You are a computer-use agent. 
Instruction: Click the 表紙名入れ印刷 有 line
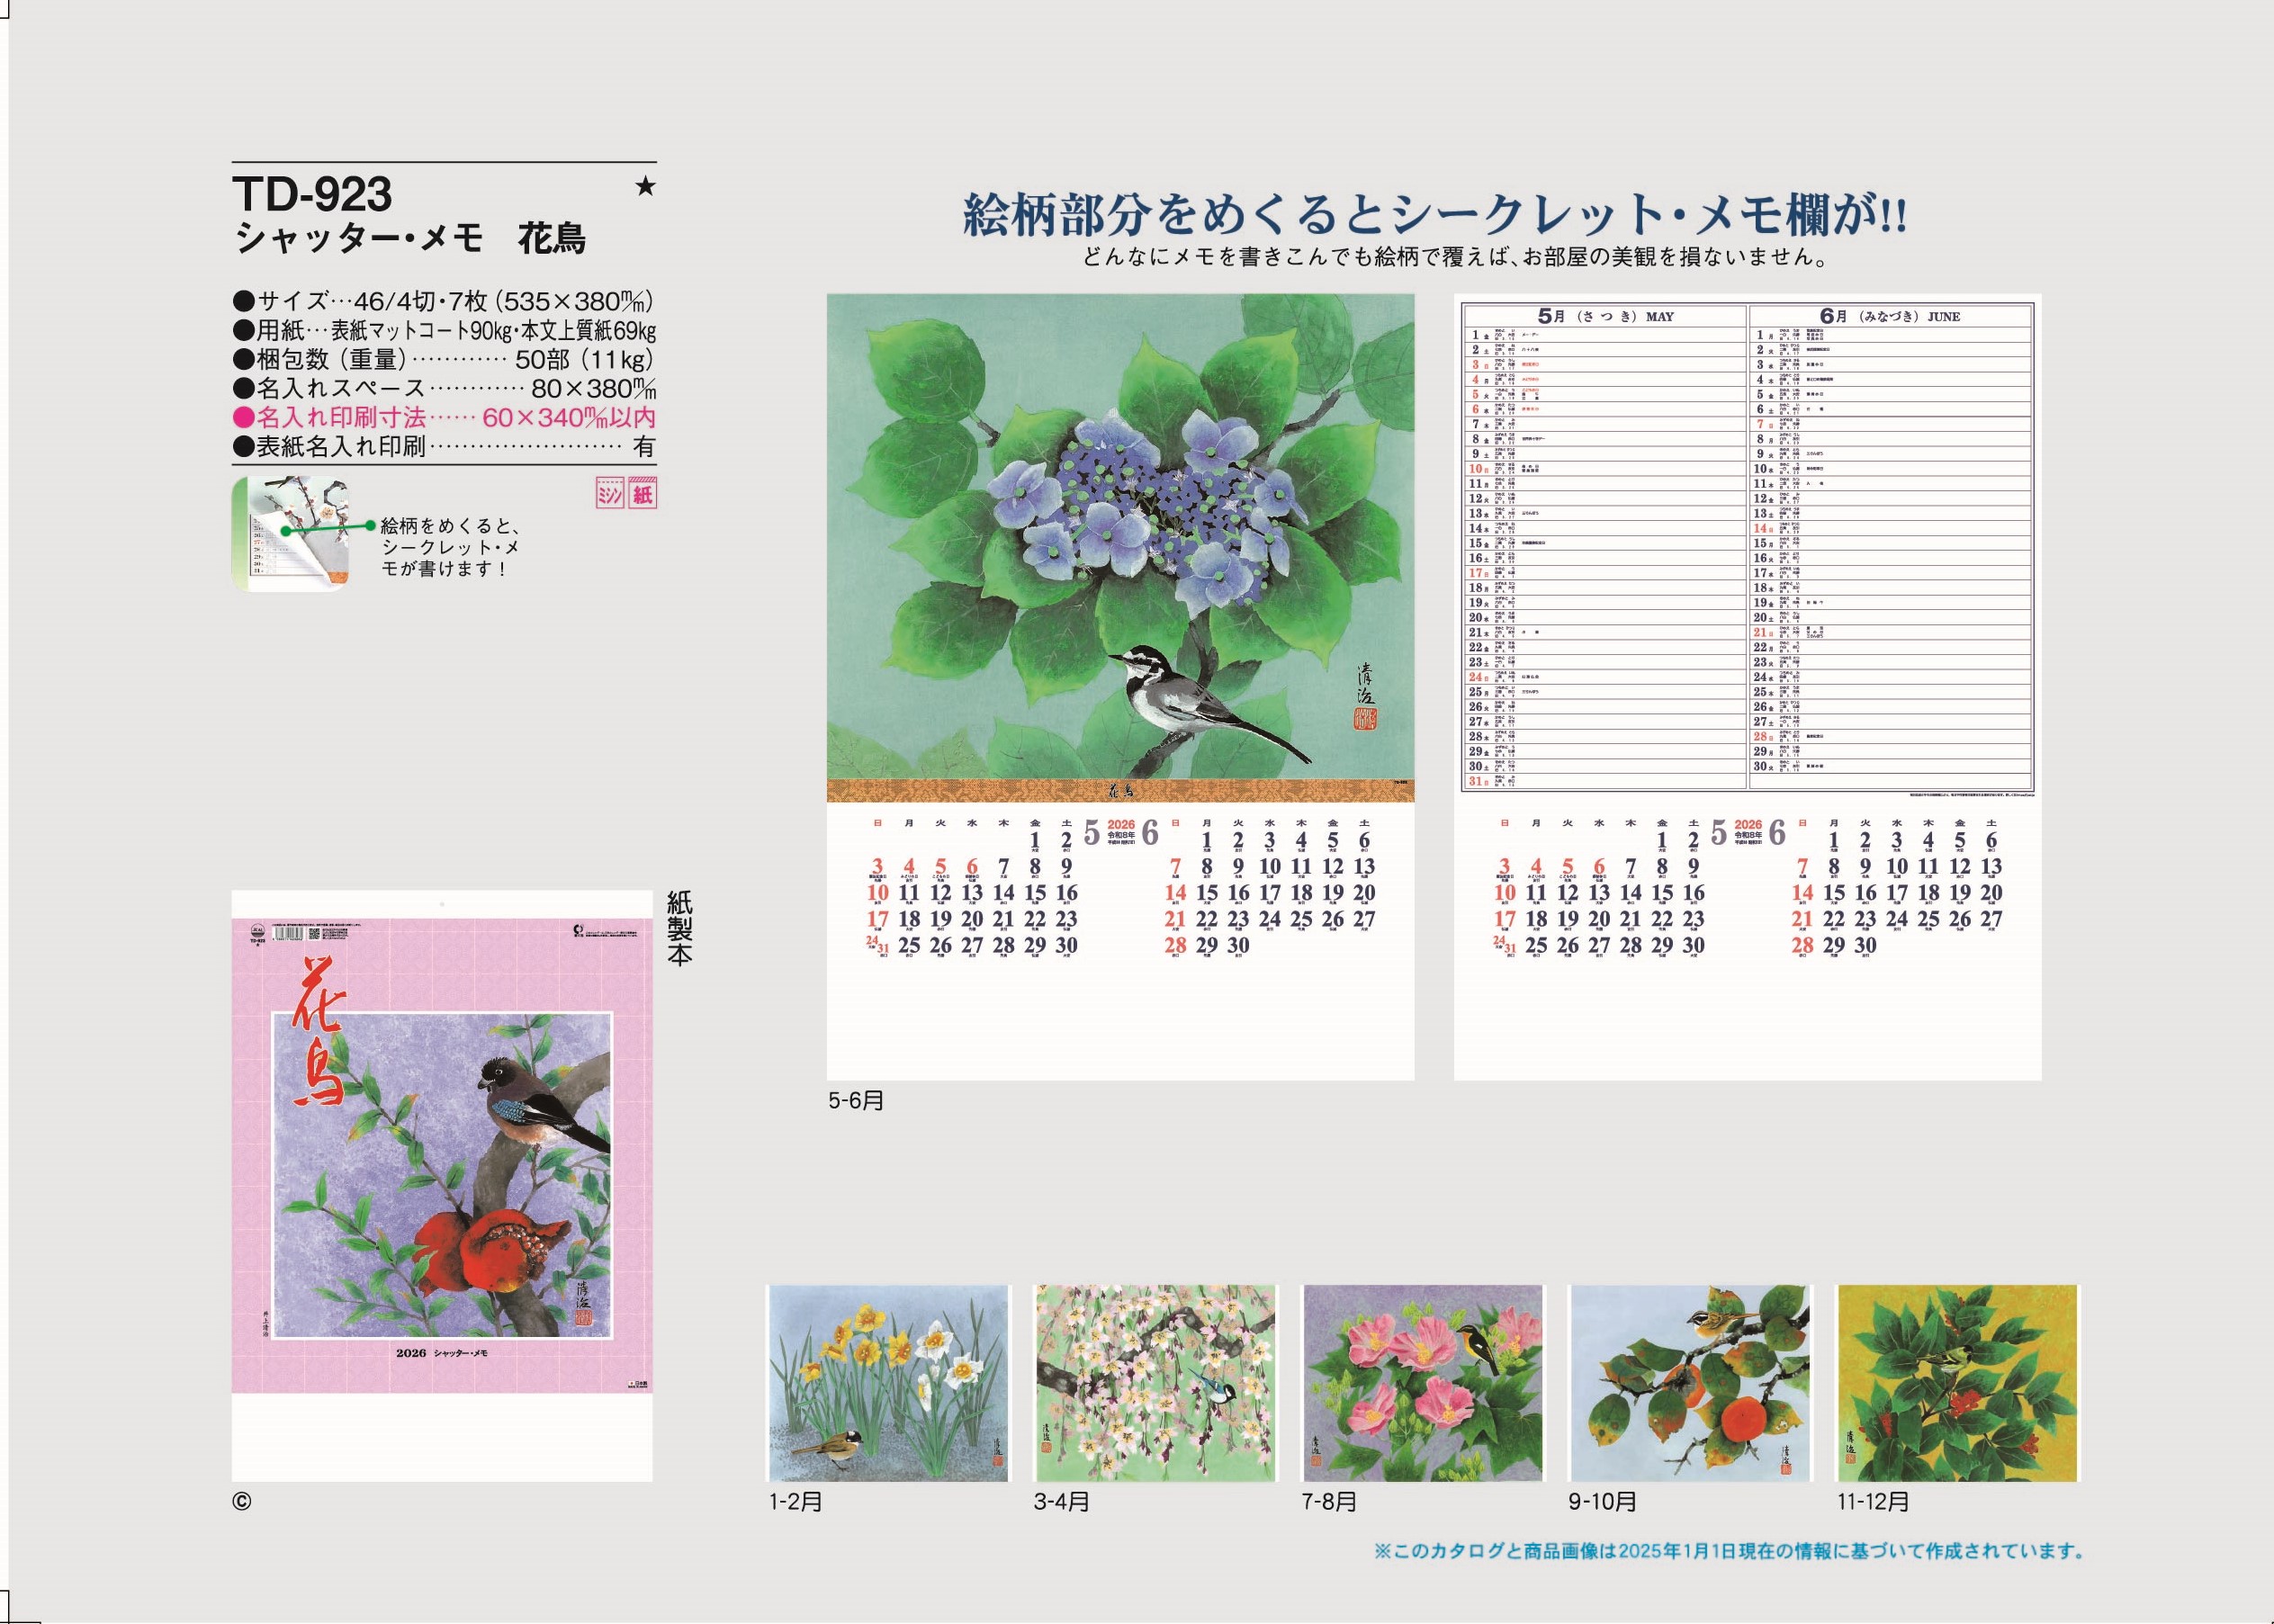tap(444, 447)
